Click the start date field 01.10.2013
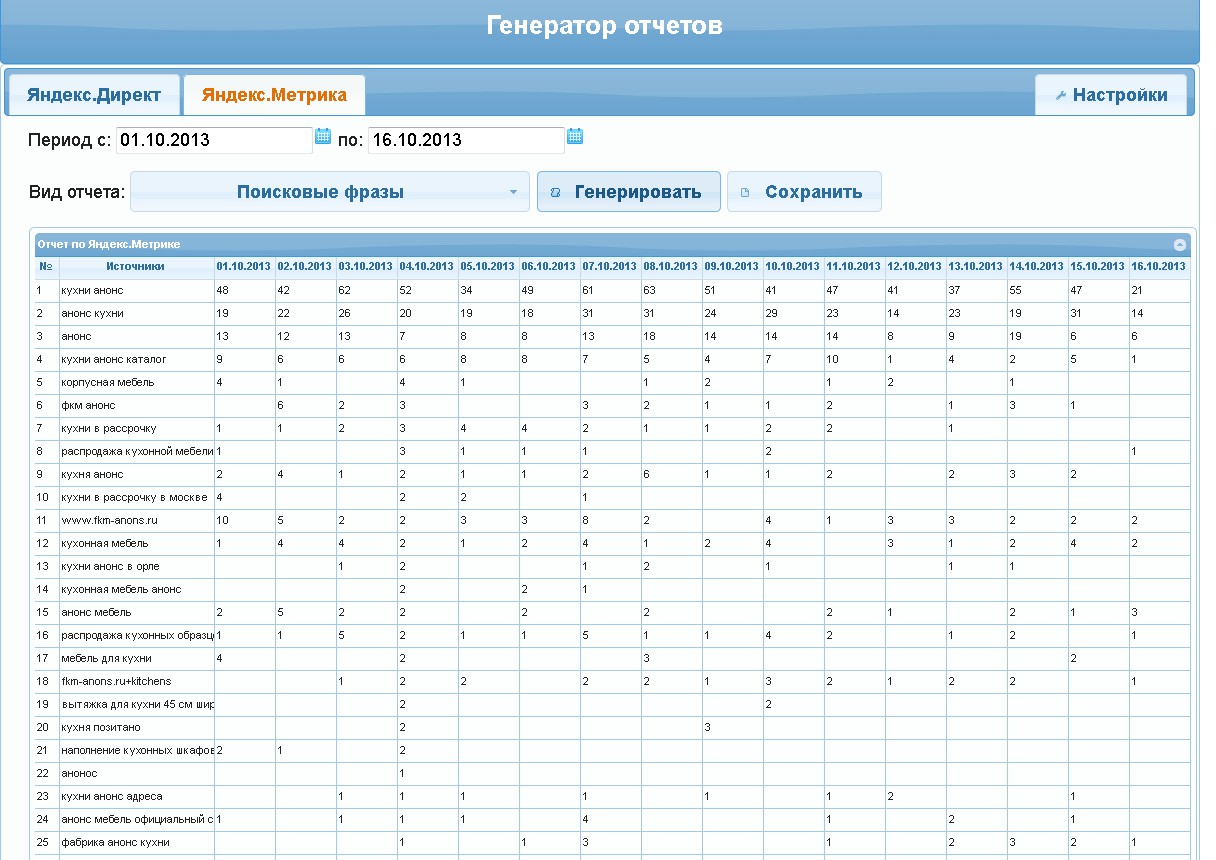Viewport: 1216px width, 860px height. pos(214,140)
